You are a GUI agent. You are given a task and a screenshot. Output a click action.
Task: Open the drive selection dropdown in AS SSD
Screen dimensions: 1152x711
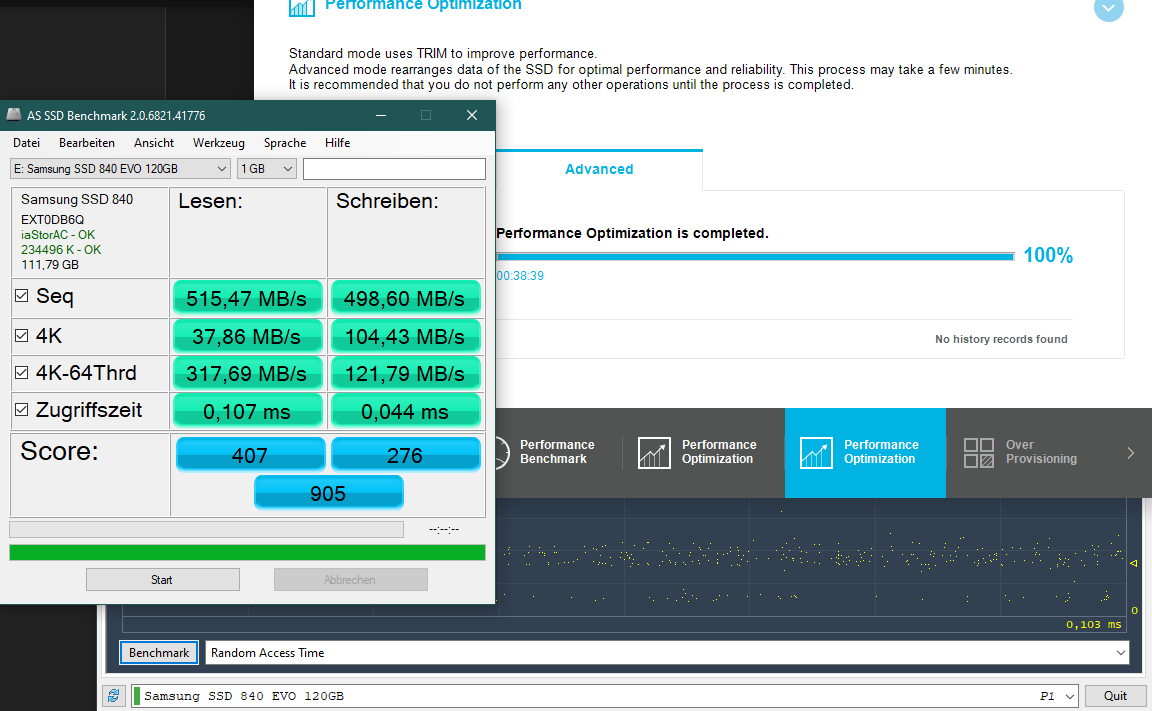(120, 169)
